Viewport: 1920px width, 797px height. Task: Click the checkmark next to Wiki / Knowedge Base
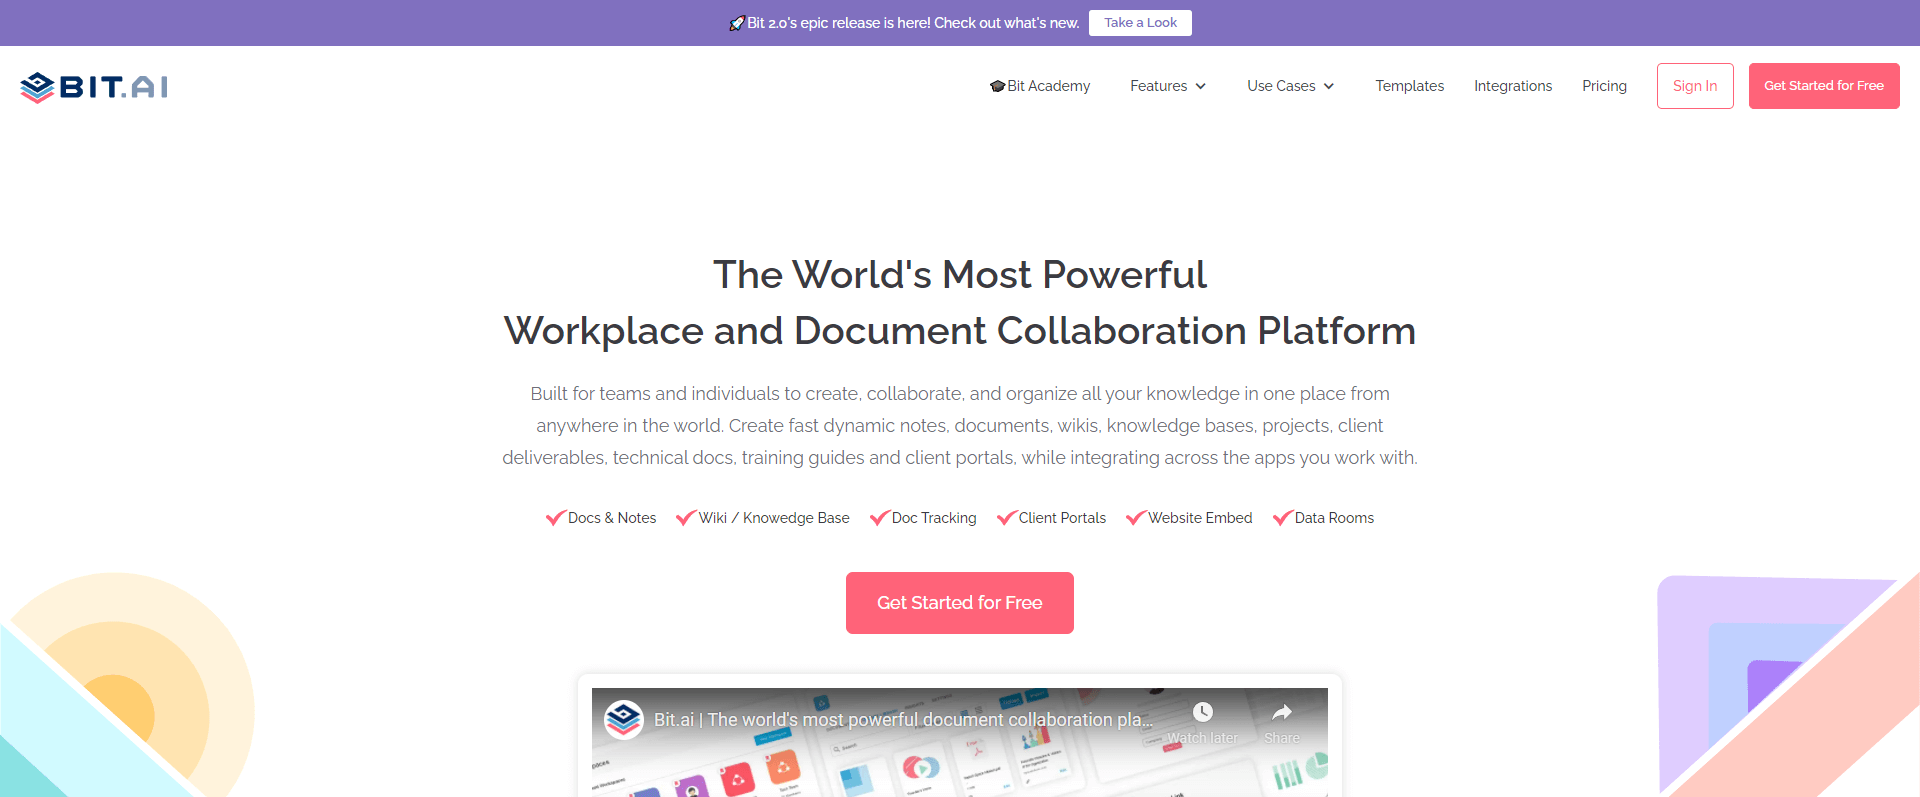tap(686, 518)
